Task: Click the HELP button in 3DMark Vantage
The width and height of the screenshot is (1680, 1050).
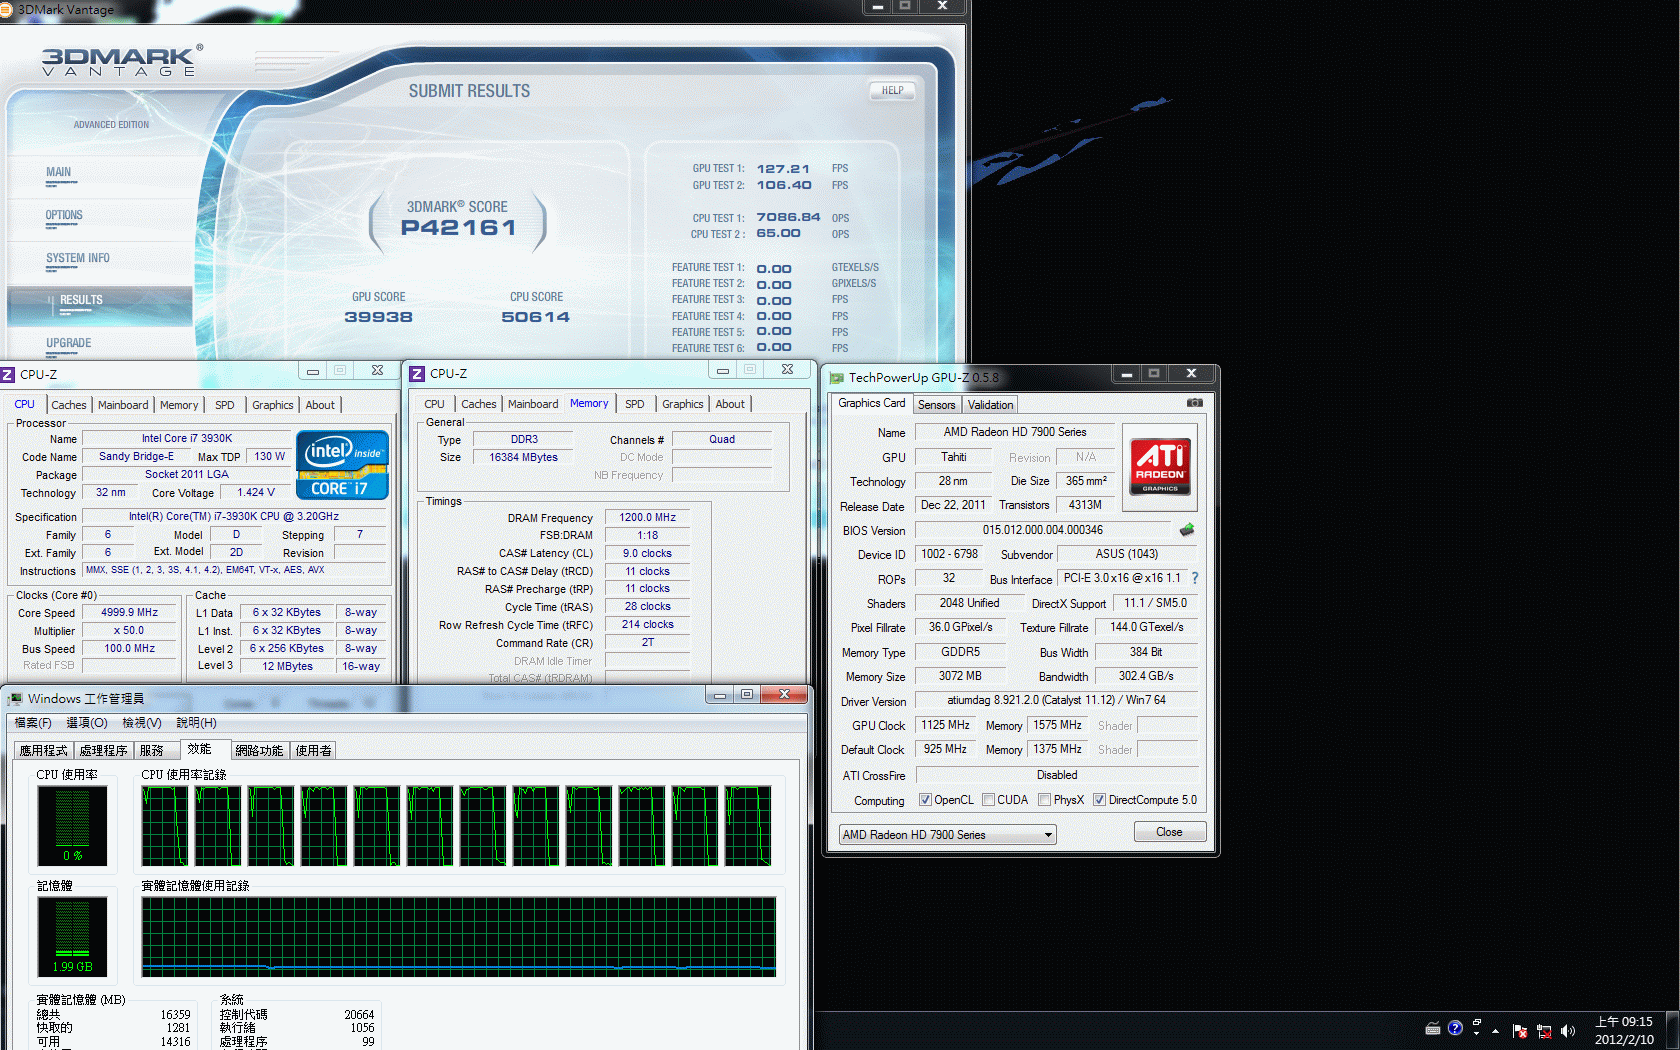Action: [892, 91]
